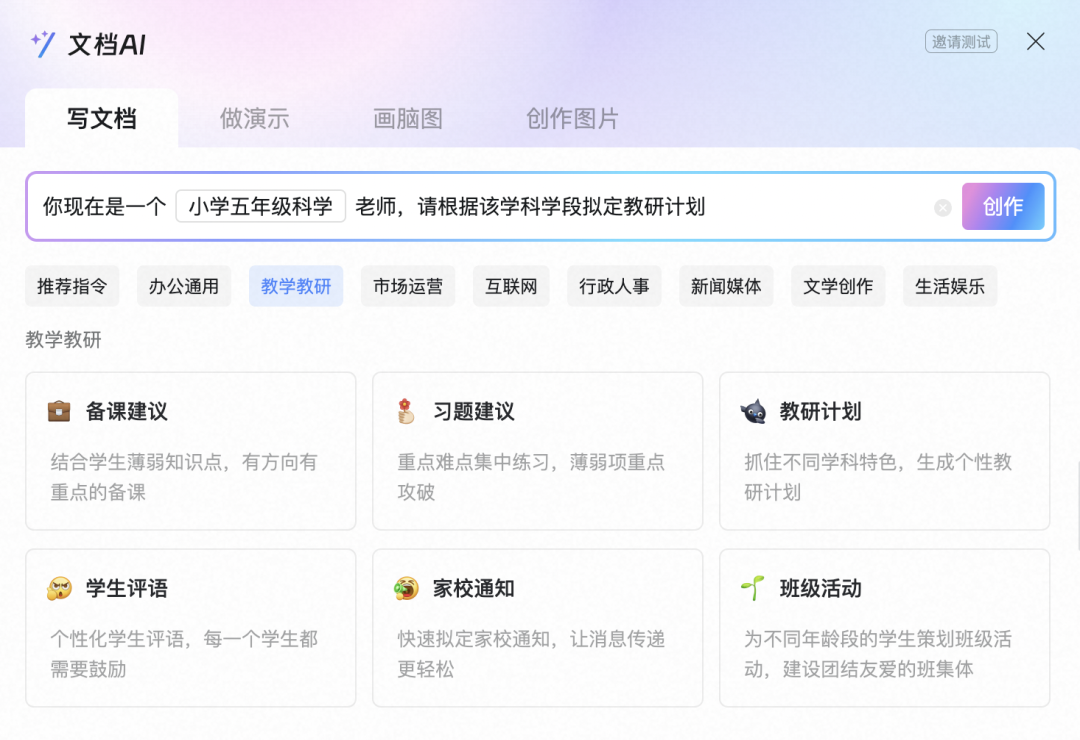Viewport: 1080px width, 740px height.
Task: Select the 创作图片 tab
Action: (x=572, y=119)
